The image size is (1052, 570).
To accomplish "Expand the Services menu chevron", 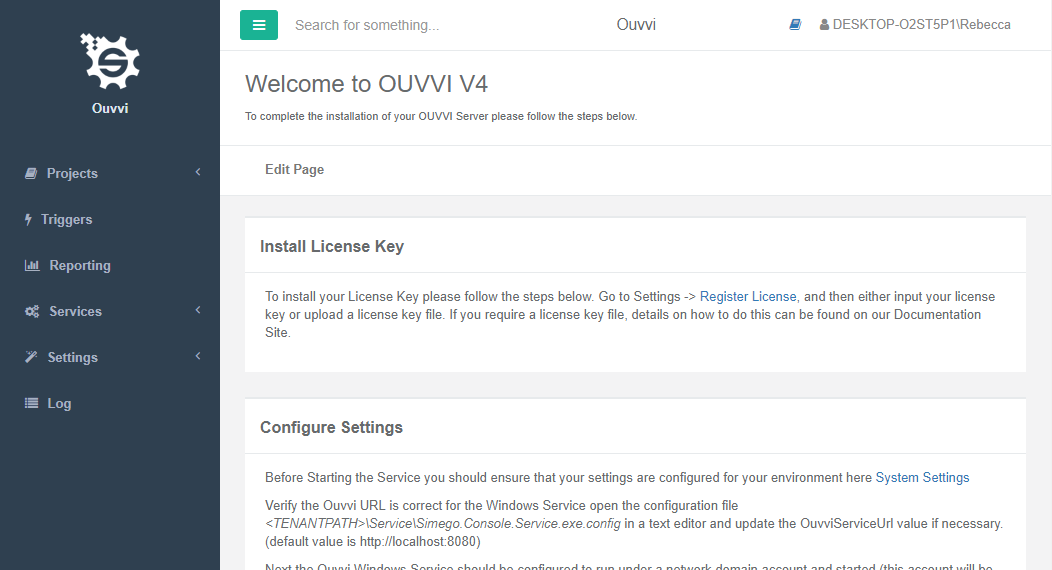I will 198,310.
